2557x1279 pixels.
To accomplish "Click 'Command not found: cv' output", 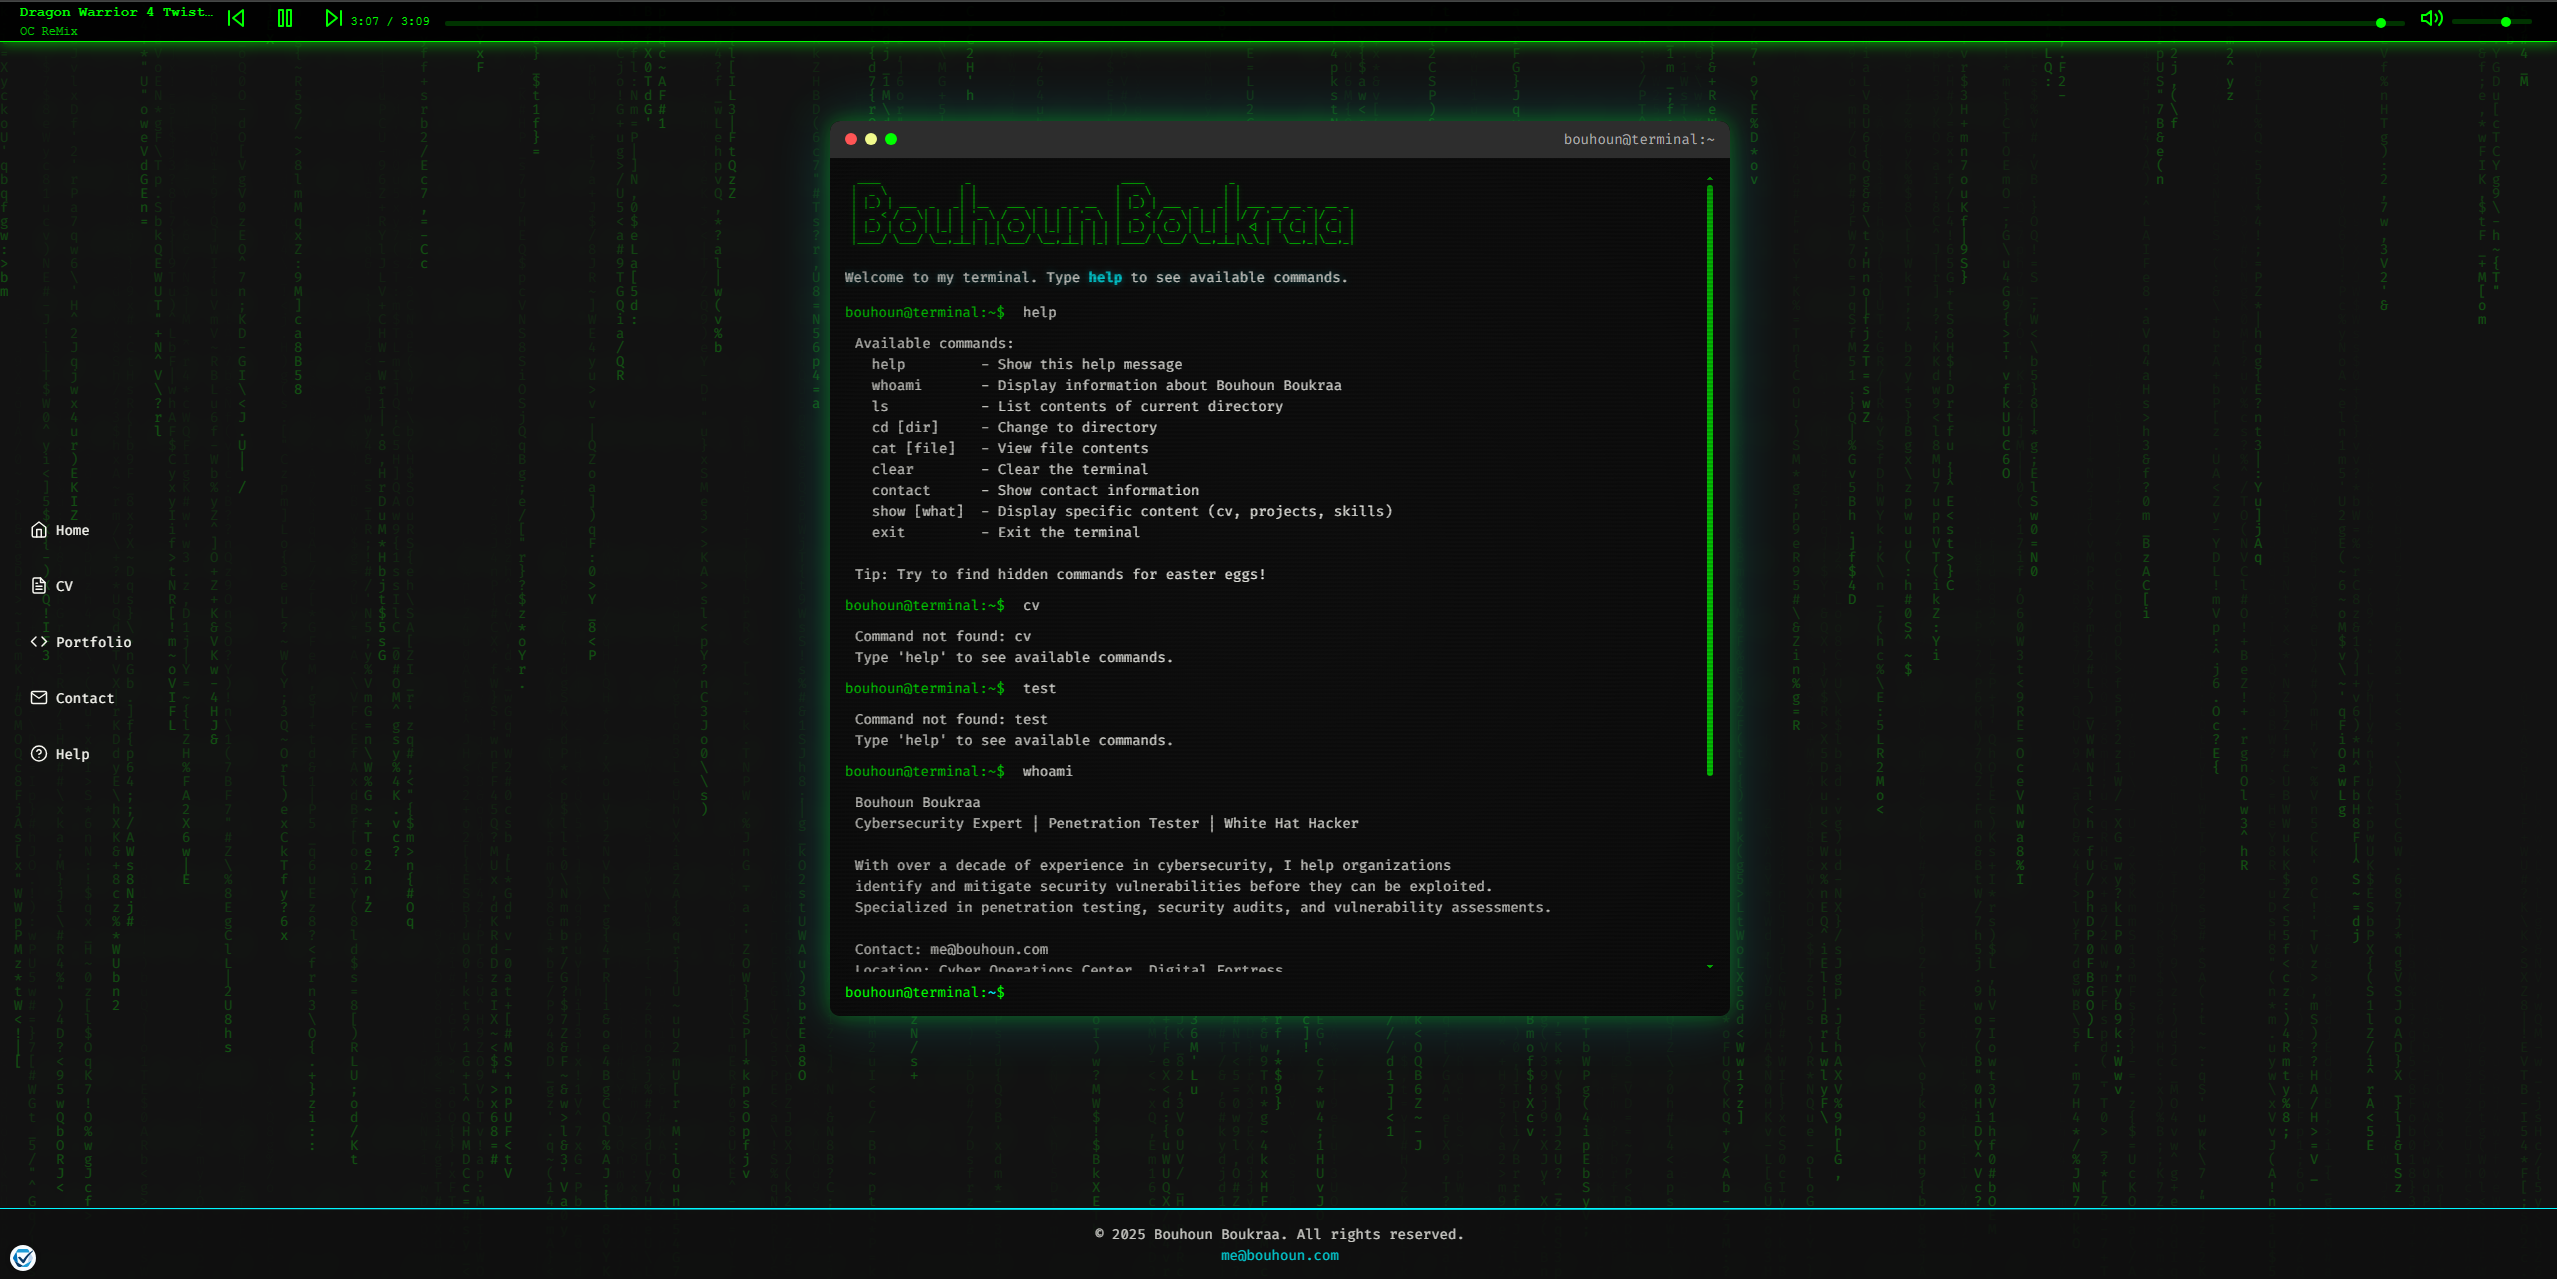I will (942, 637).
